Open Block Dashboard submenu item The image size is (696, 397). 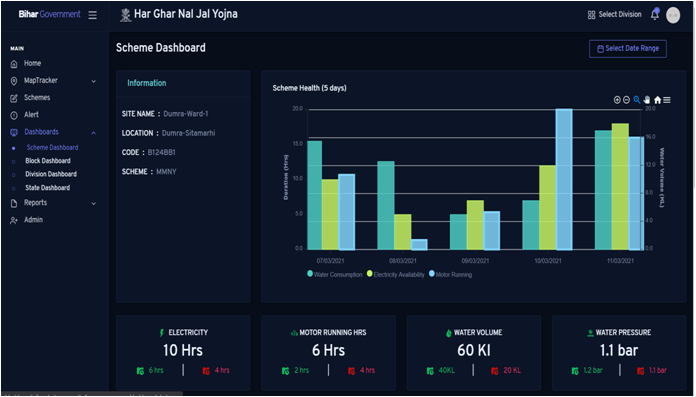coord(48,161)
